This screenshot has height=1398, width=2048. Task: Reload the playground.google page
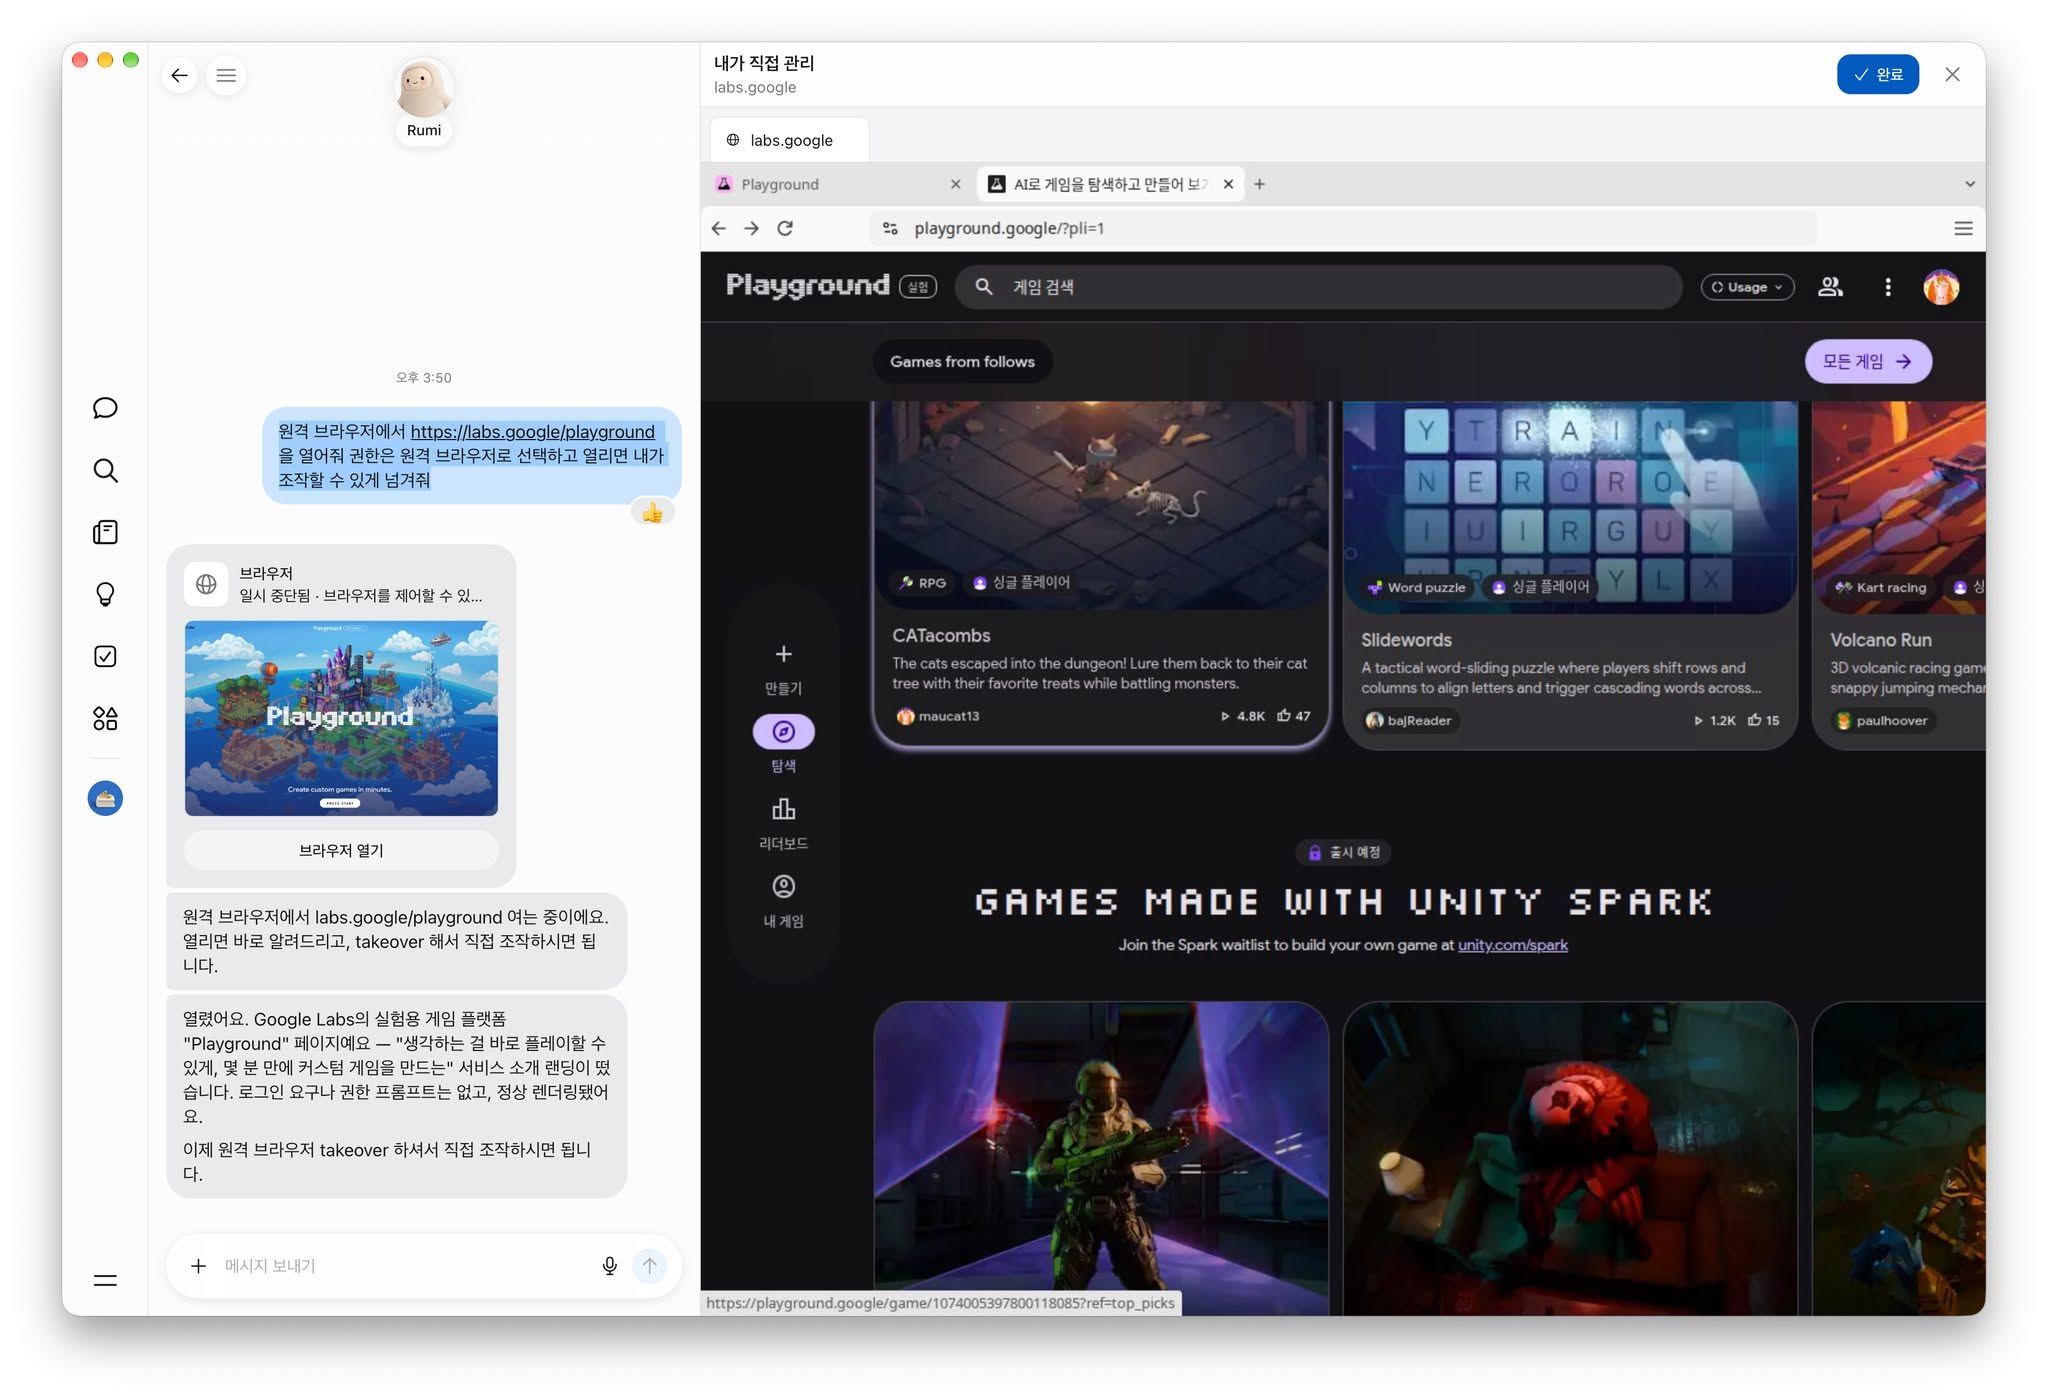coord(785,228)
